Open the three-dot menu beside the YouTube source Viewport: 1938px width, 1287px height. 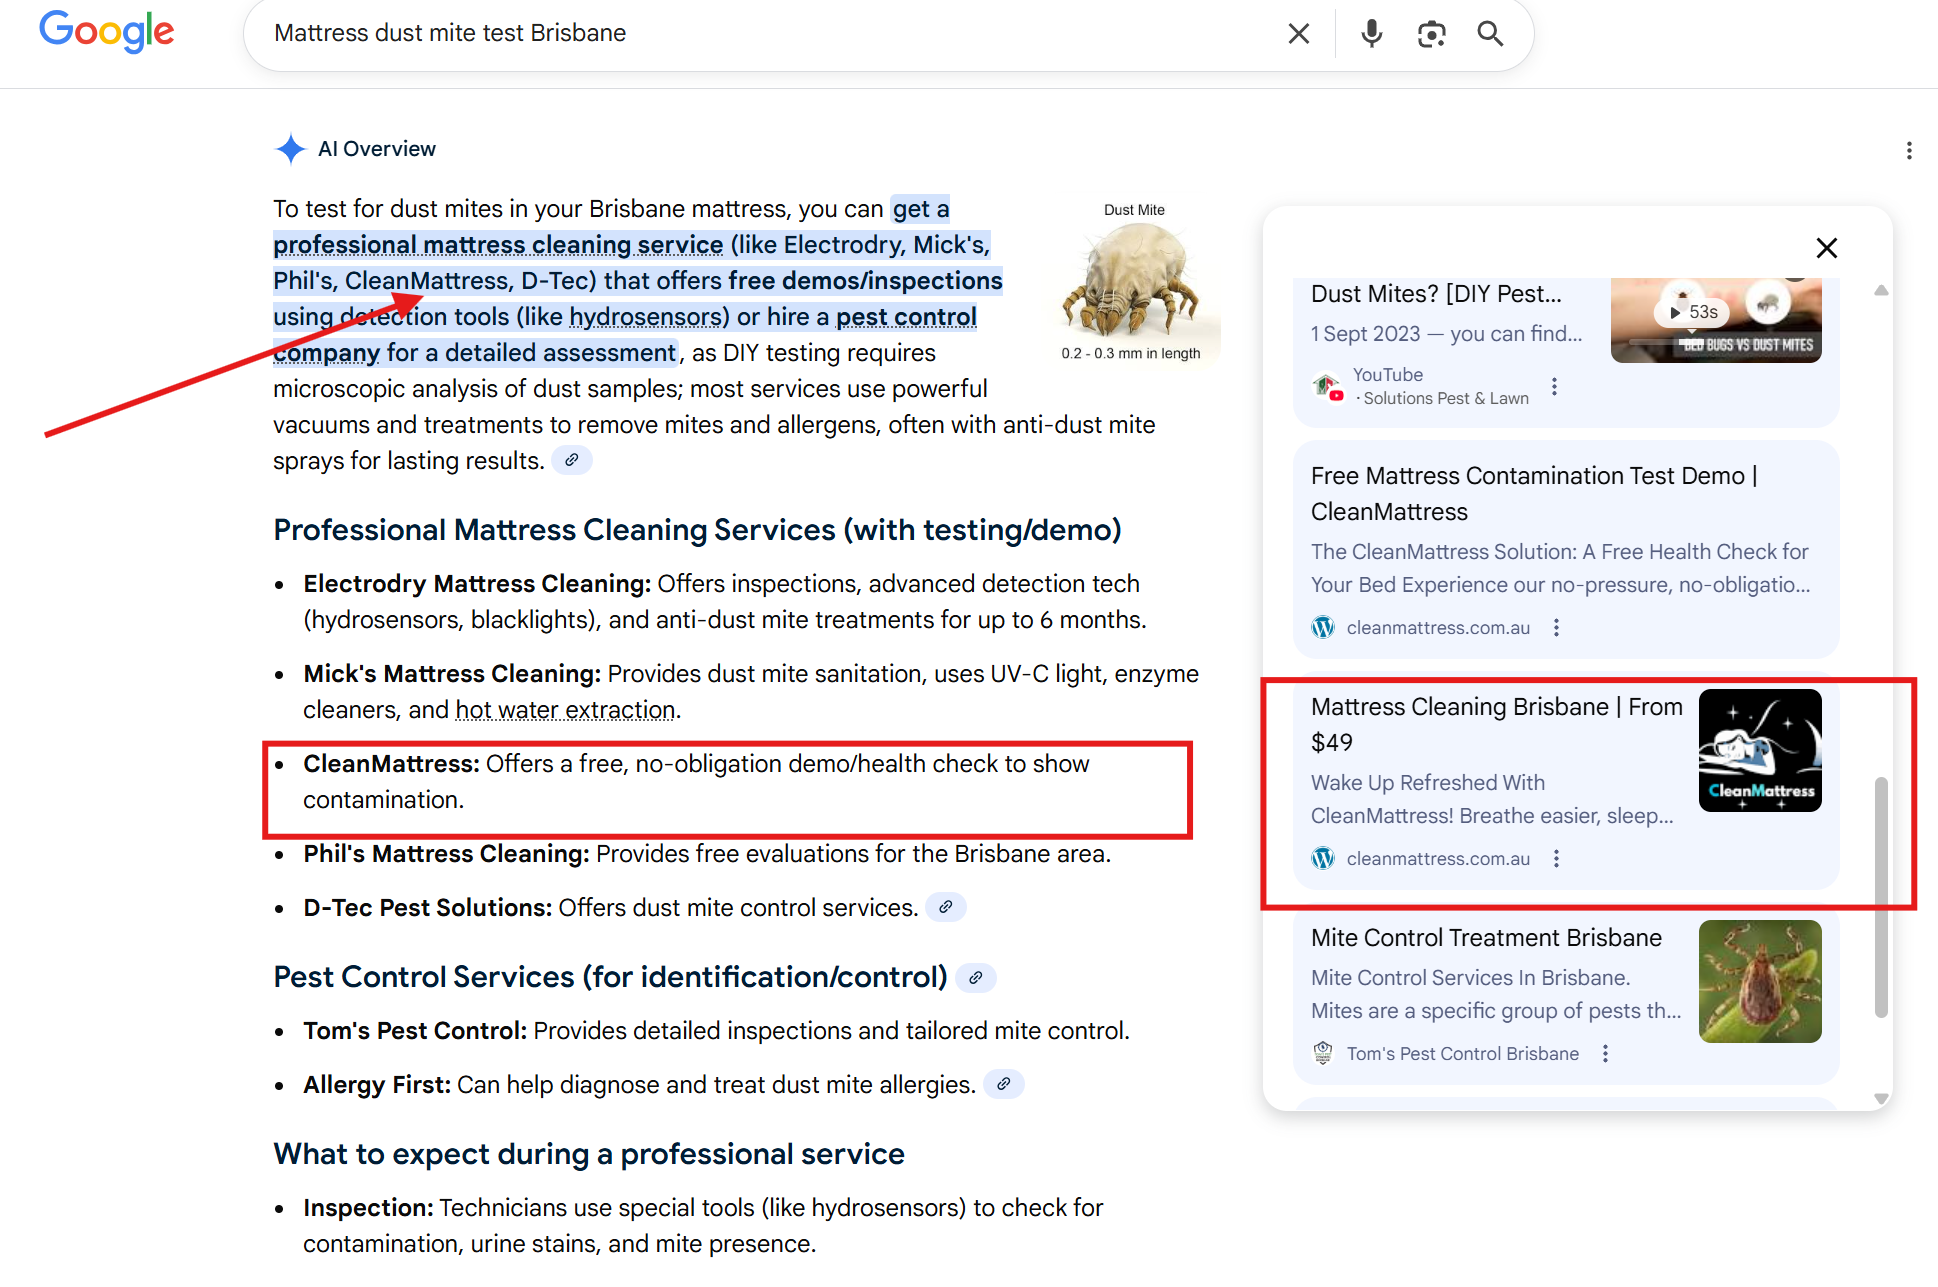coord(1554,386)
